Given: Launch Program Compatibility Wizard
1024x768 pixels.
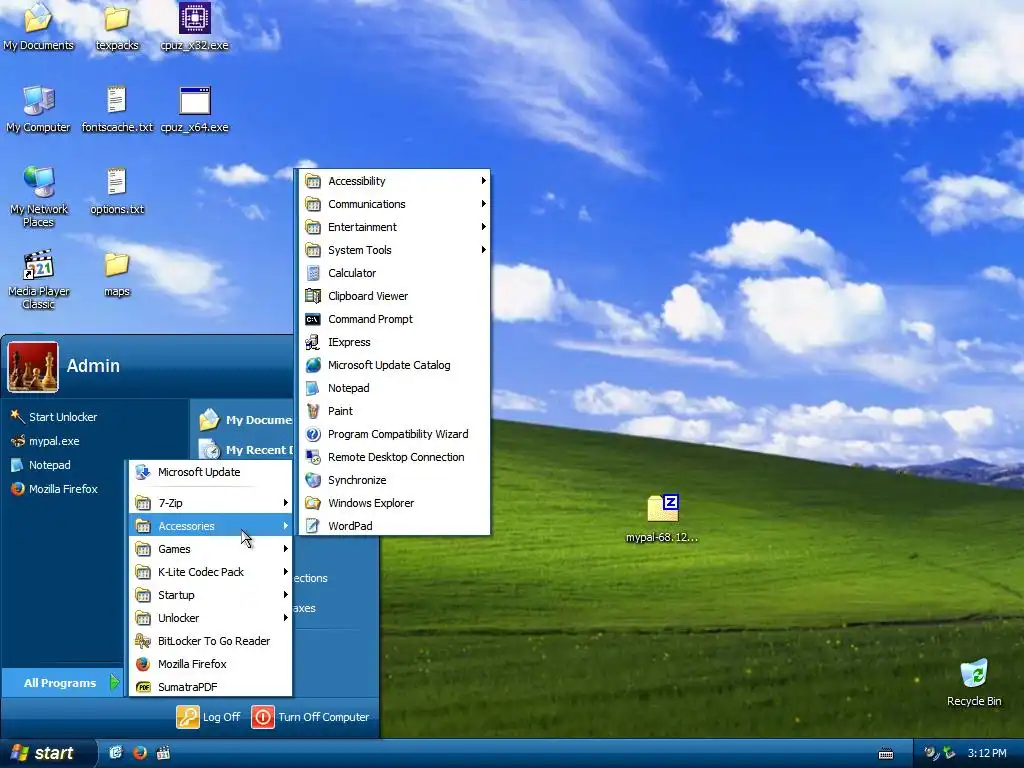Looking at the screenshot, I should [x=394, y=434].
